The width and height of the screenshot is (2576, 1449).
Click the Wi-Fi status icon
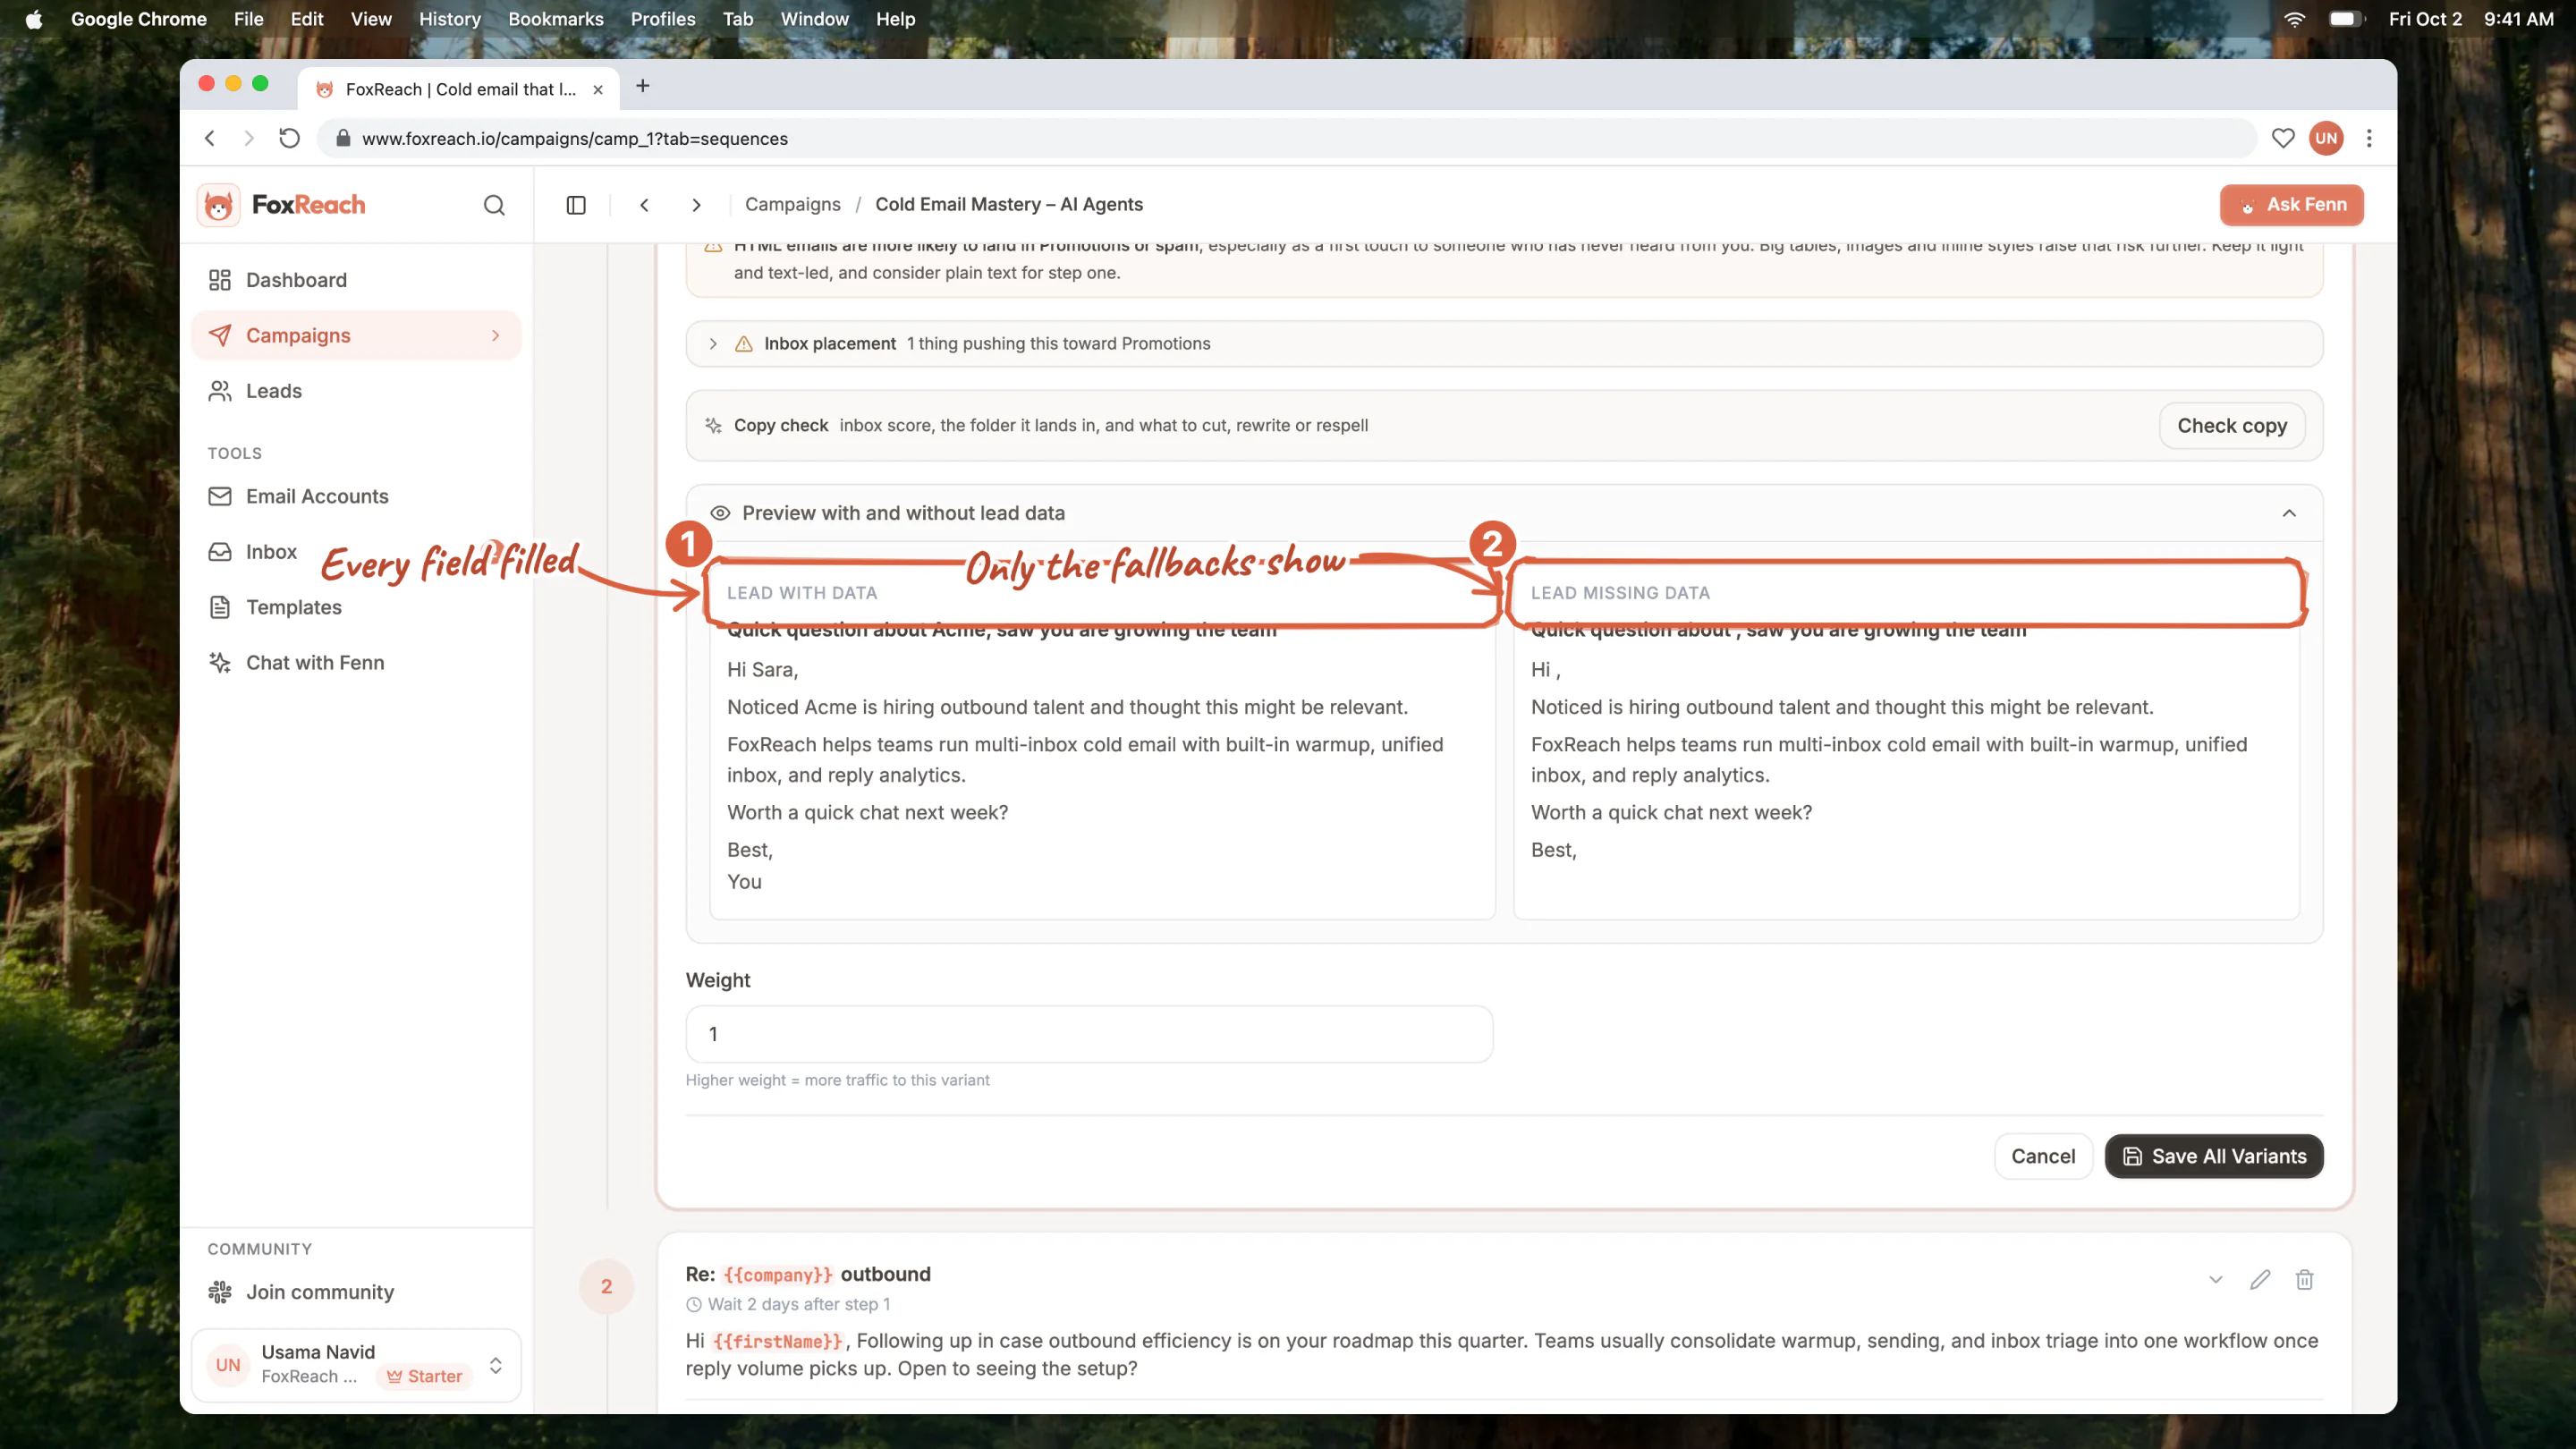point(2294,19)
